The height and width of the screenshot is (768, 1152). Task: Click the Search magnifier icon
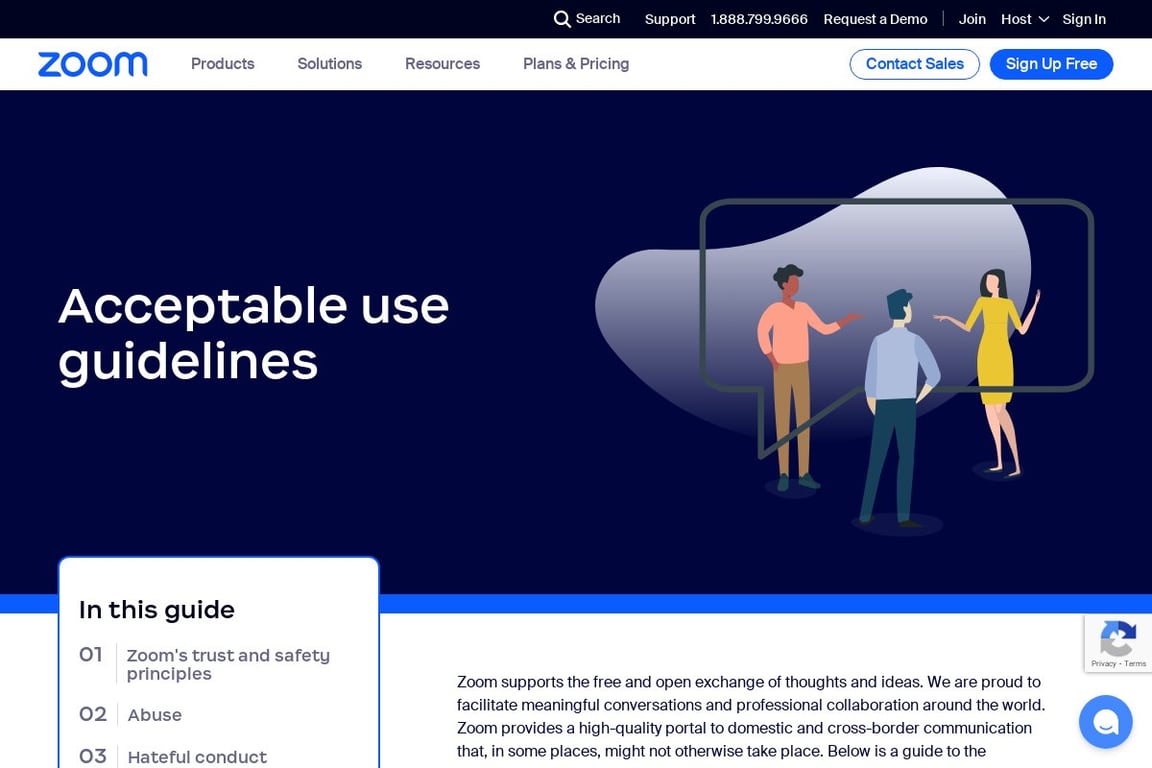(562, 19)
